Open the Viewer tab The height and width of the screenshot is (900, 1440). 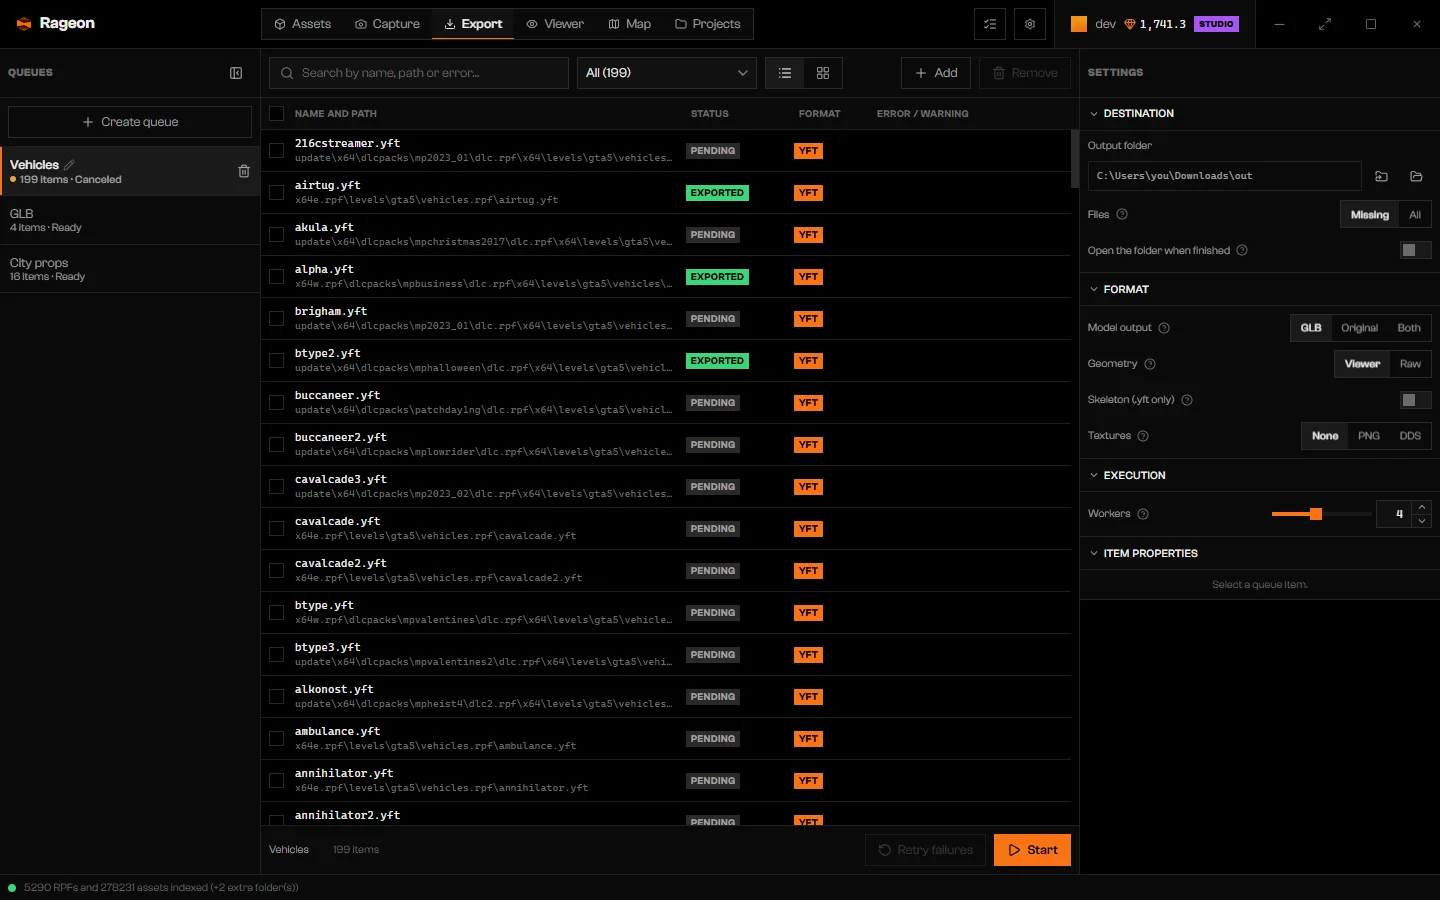(555, 24)
